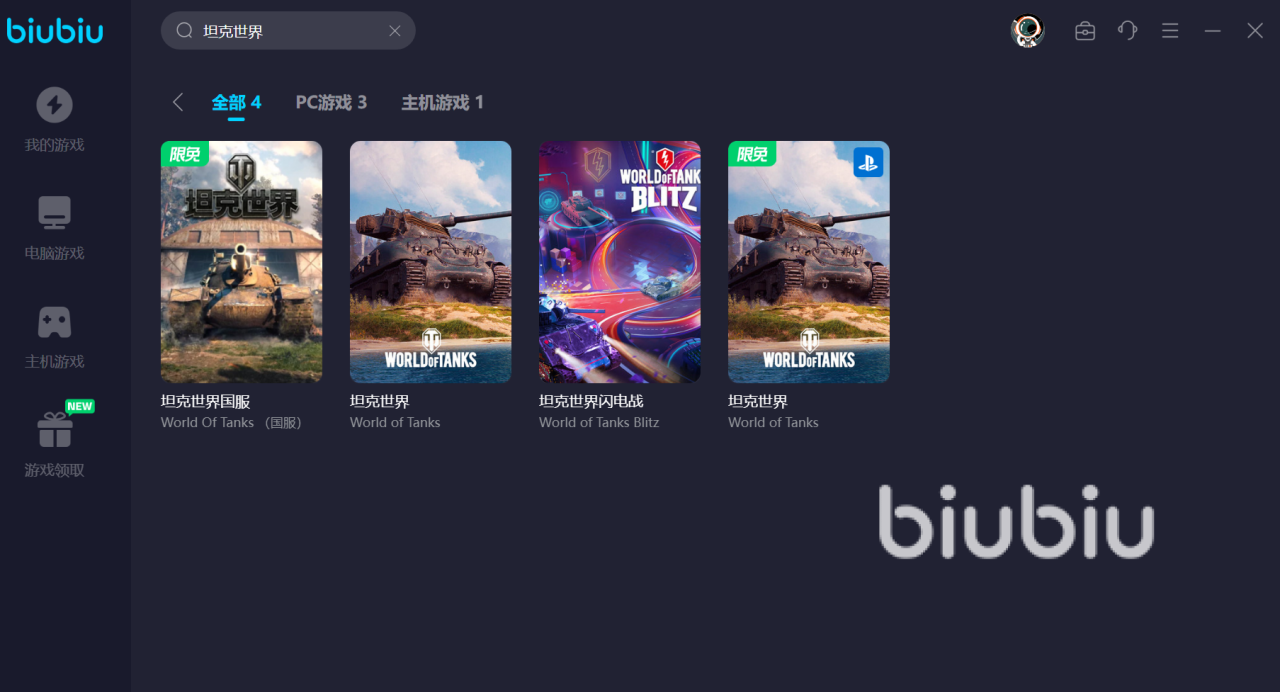The width and height of the screenshot is (1280, 692).
Task: Switch to the 全部 4 tab
Action: click(x=236, y=102)
